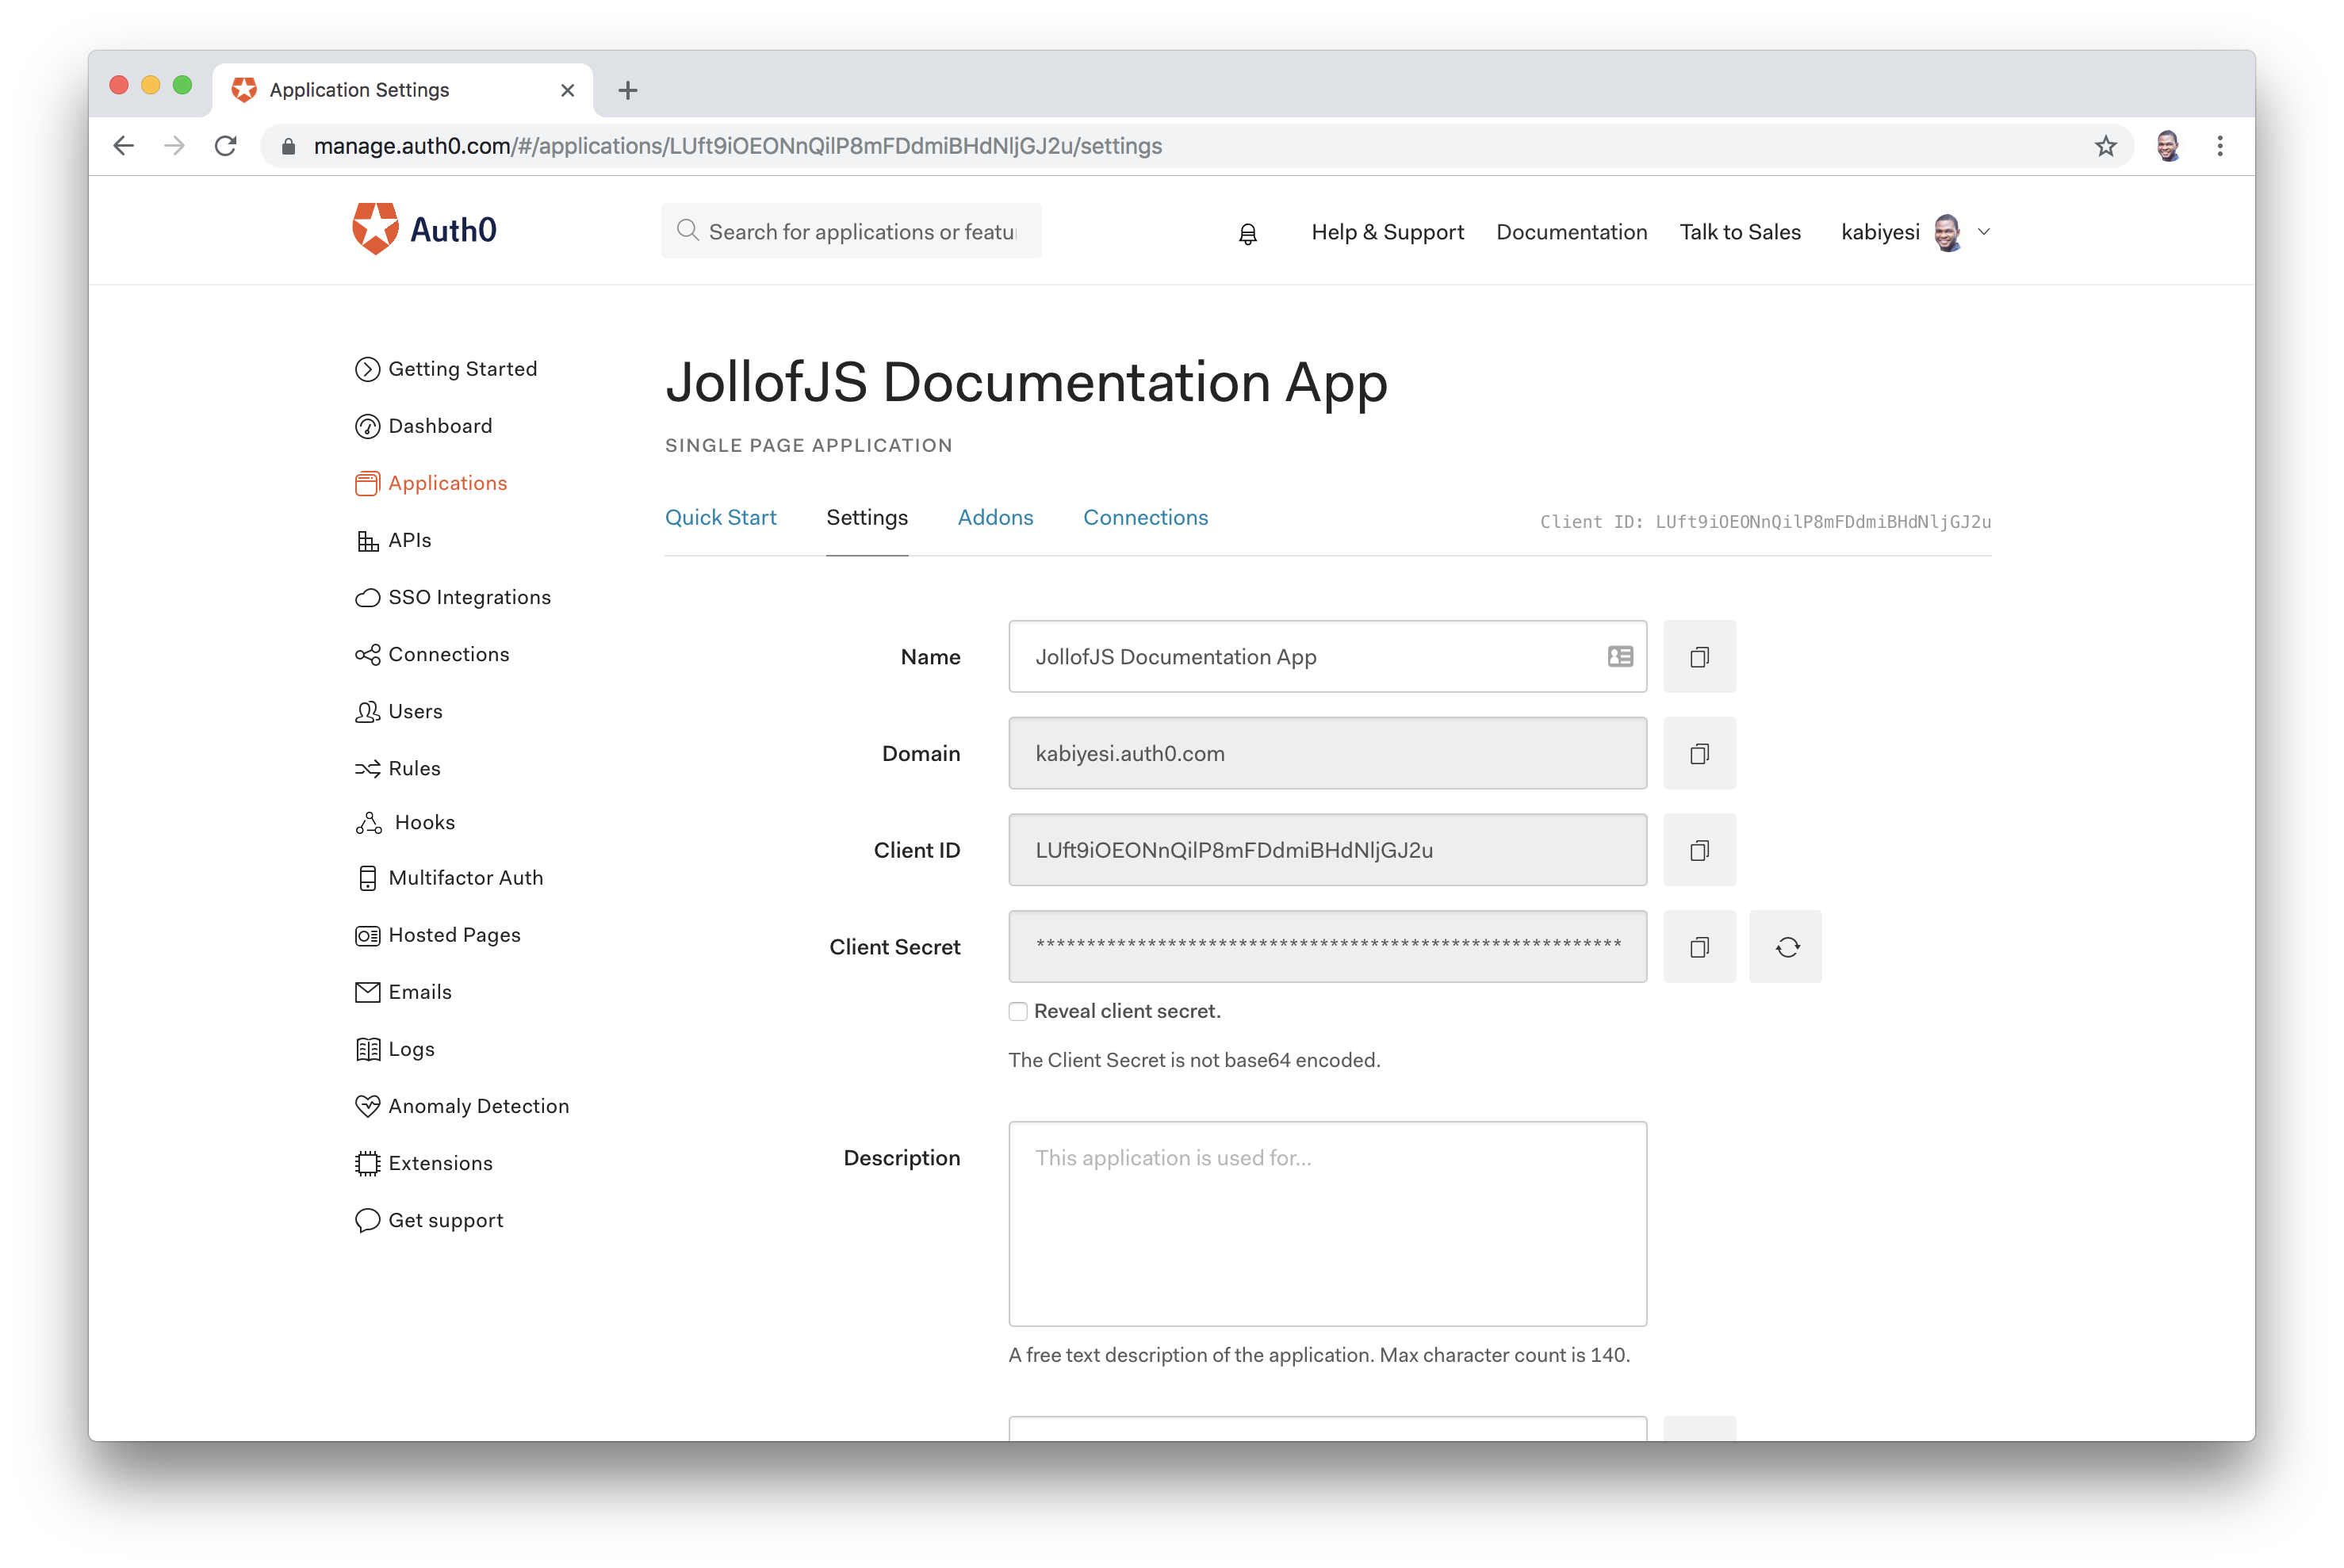The height and width of the screenshot is (1568, 2344).
Task: Expand the kabiyesi account dropdown
Action: tap(1984, 232)
